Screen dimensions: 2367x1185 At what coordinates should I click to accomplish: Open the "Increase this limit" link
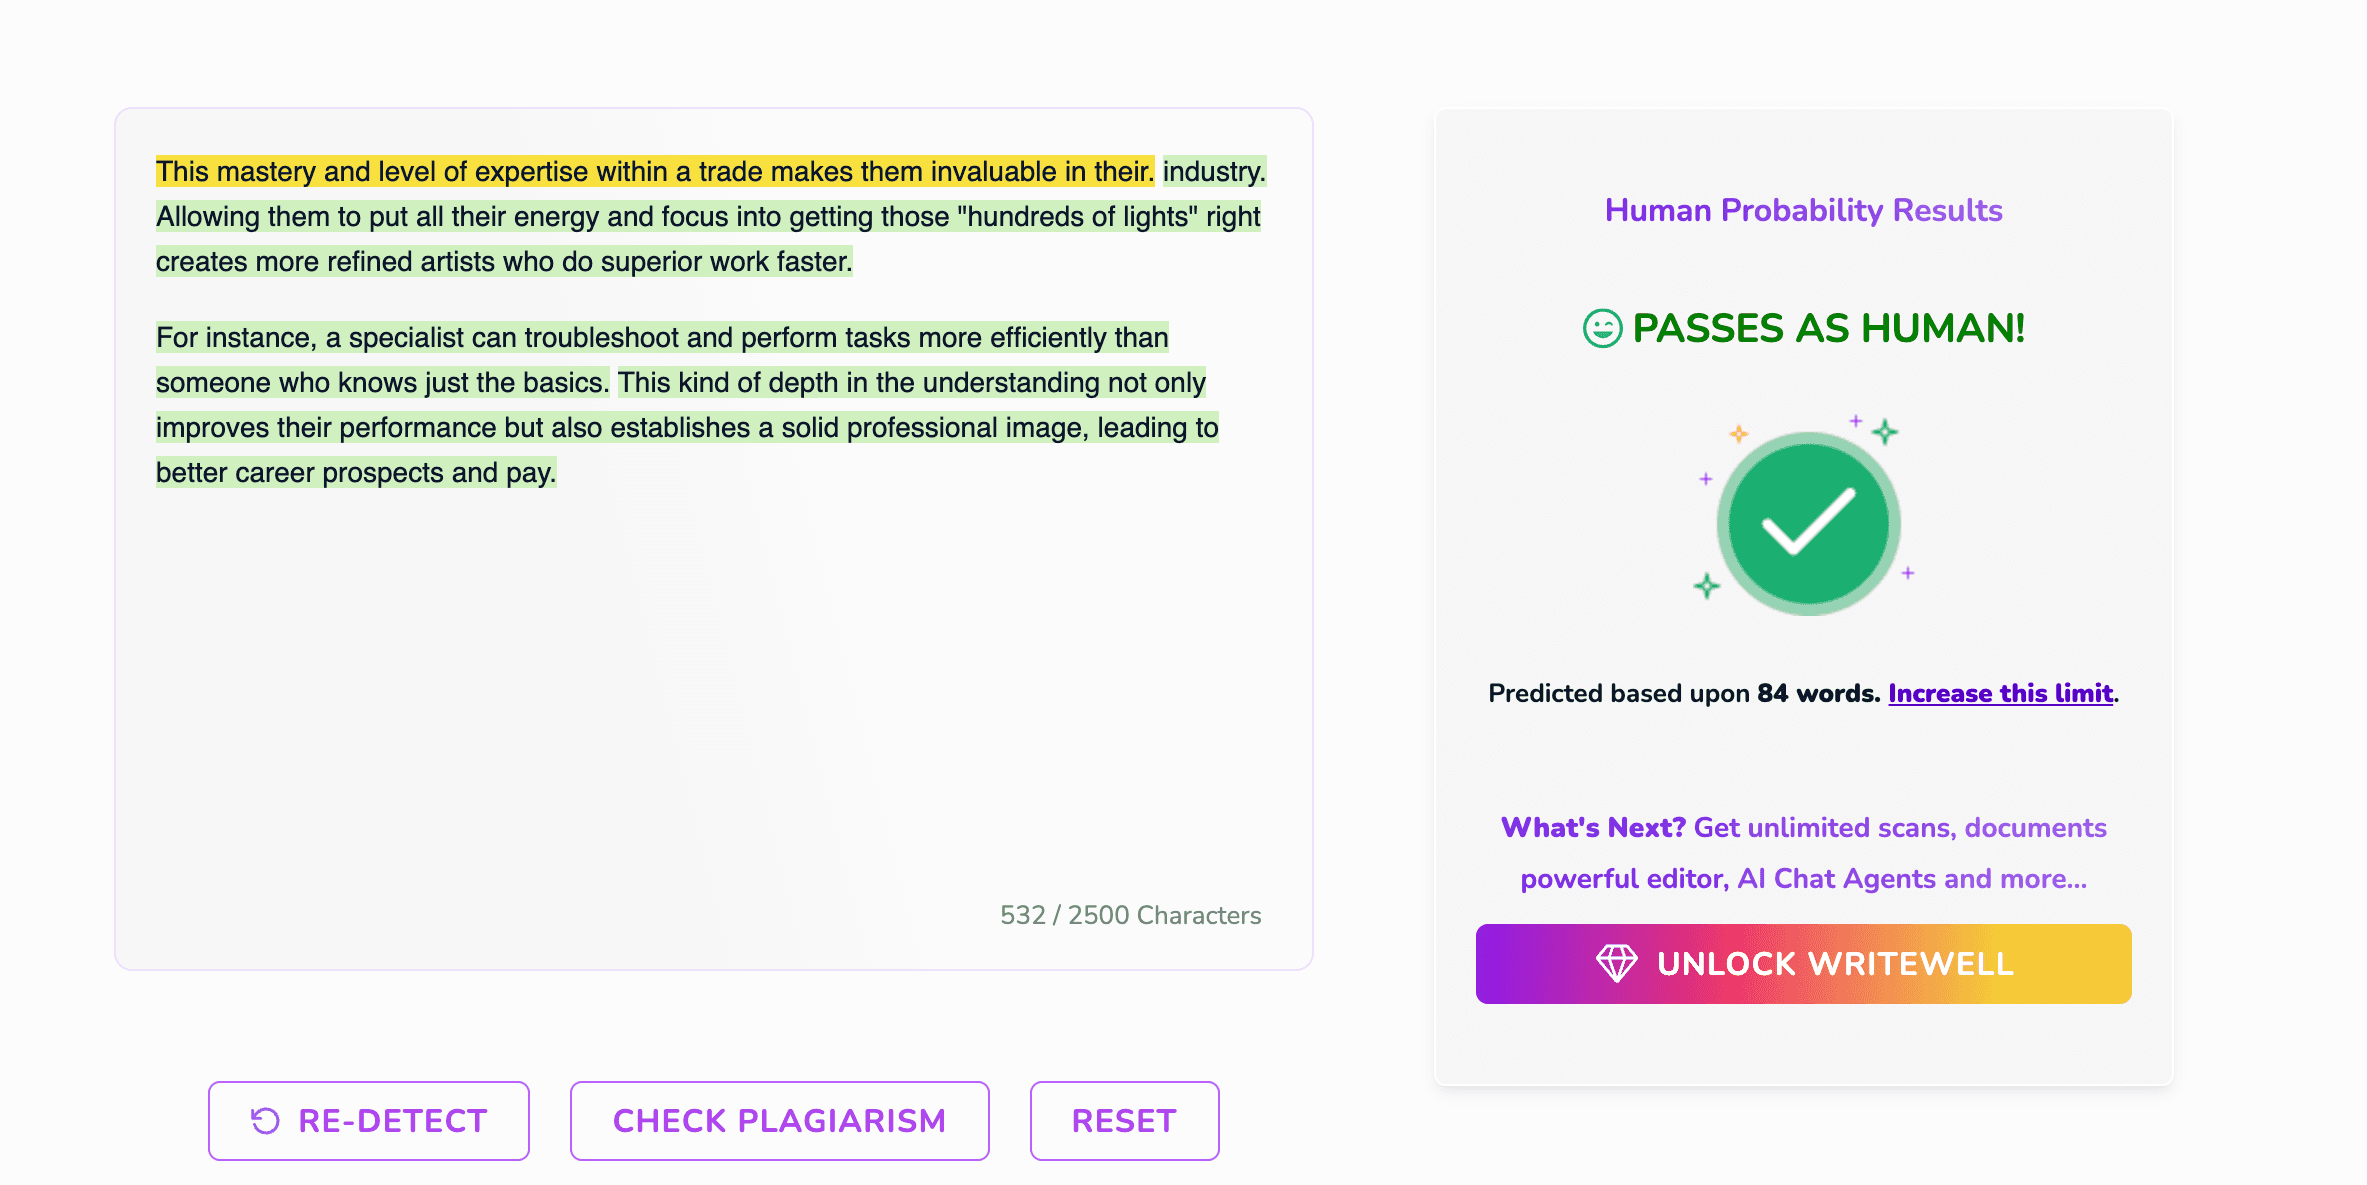pos(2000,693)
